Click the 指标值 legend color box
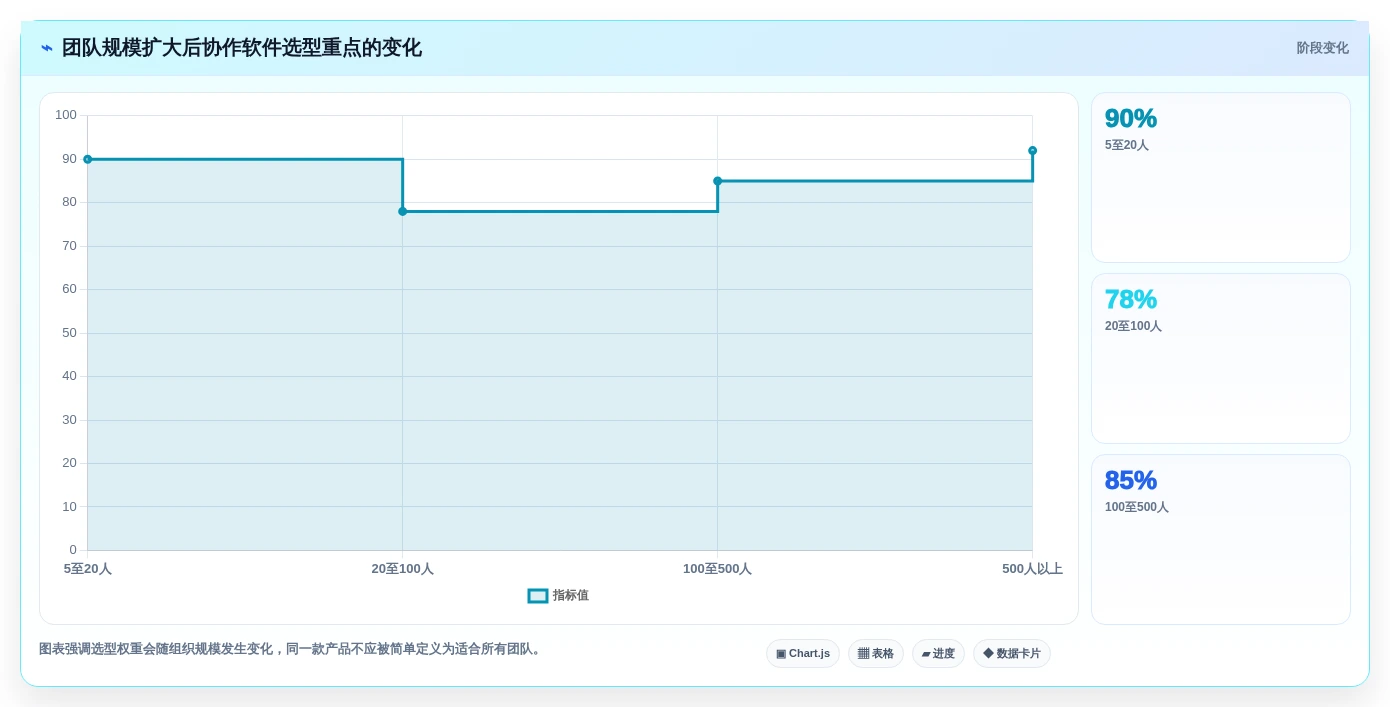Viewport: 1390px width, 707px height. [x=538, y=596]
